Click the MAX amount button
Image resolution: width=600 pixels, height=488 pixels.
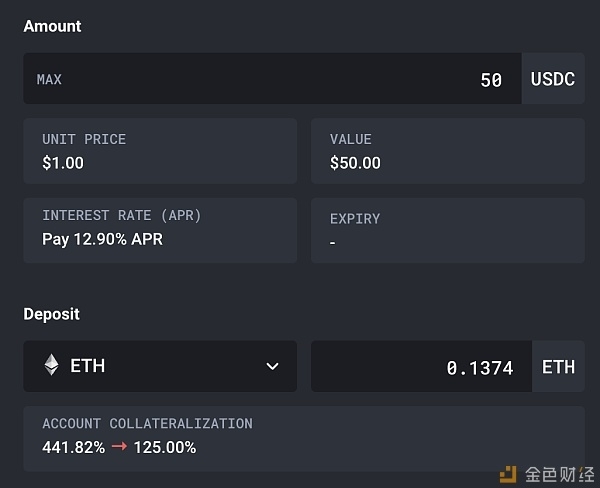(49, 79)
